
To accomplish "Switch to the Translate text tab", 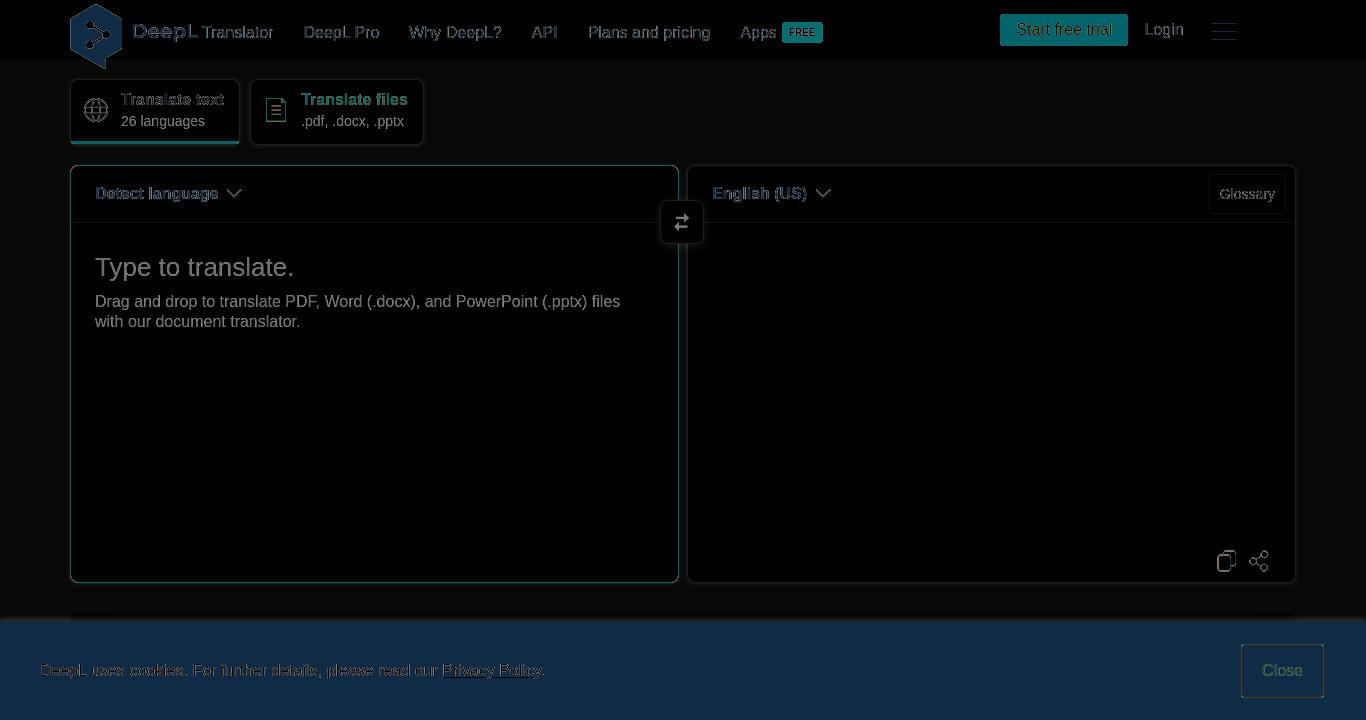I will point(155,111).
